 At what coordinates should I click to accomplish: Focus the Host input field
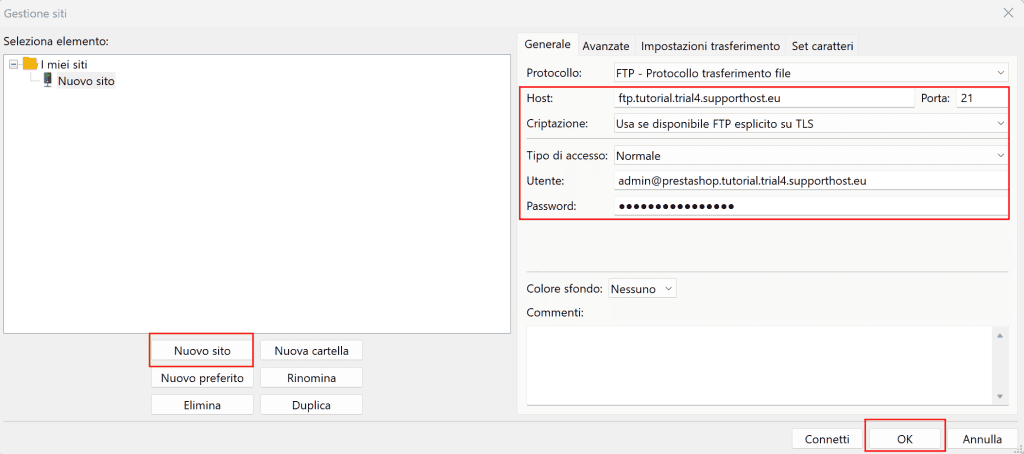coord(763,98)
